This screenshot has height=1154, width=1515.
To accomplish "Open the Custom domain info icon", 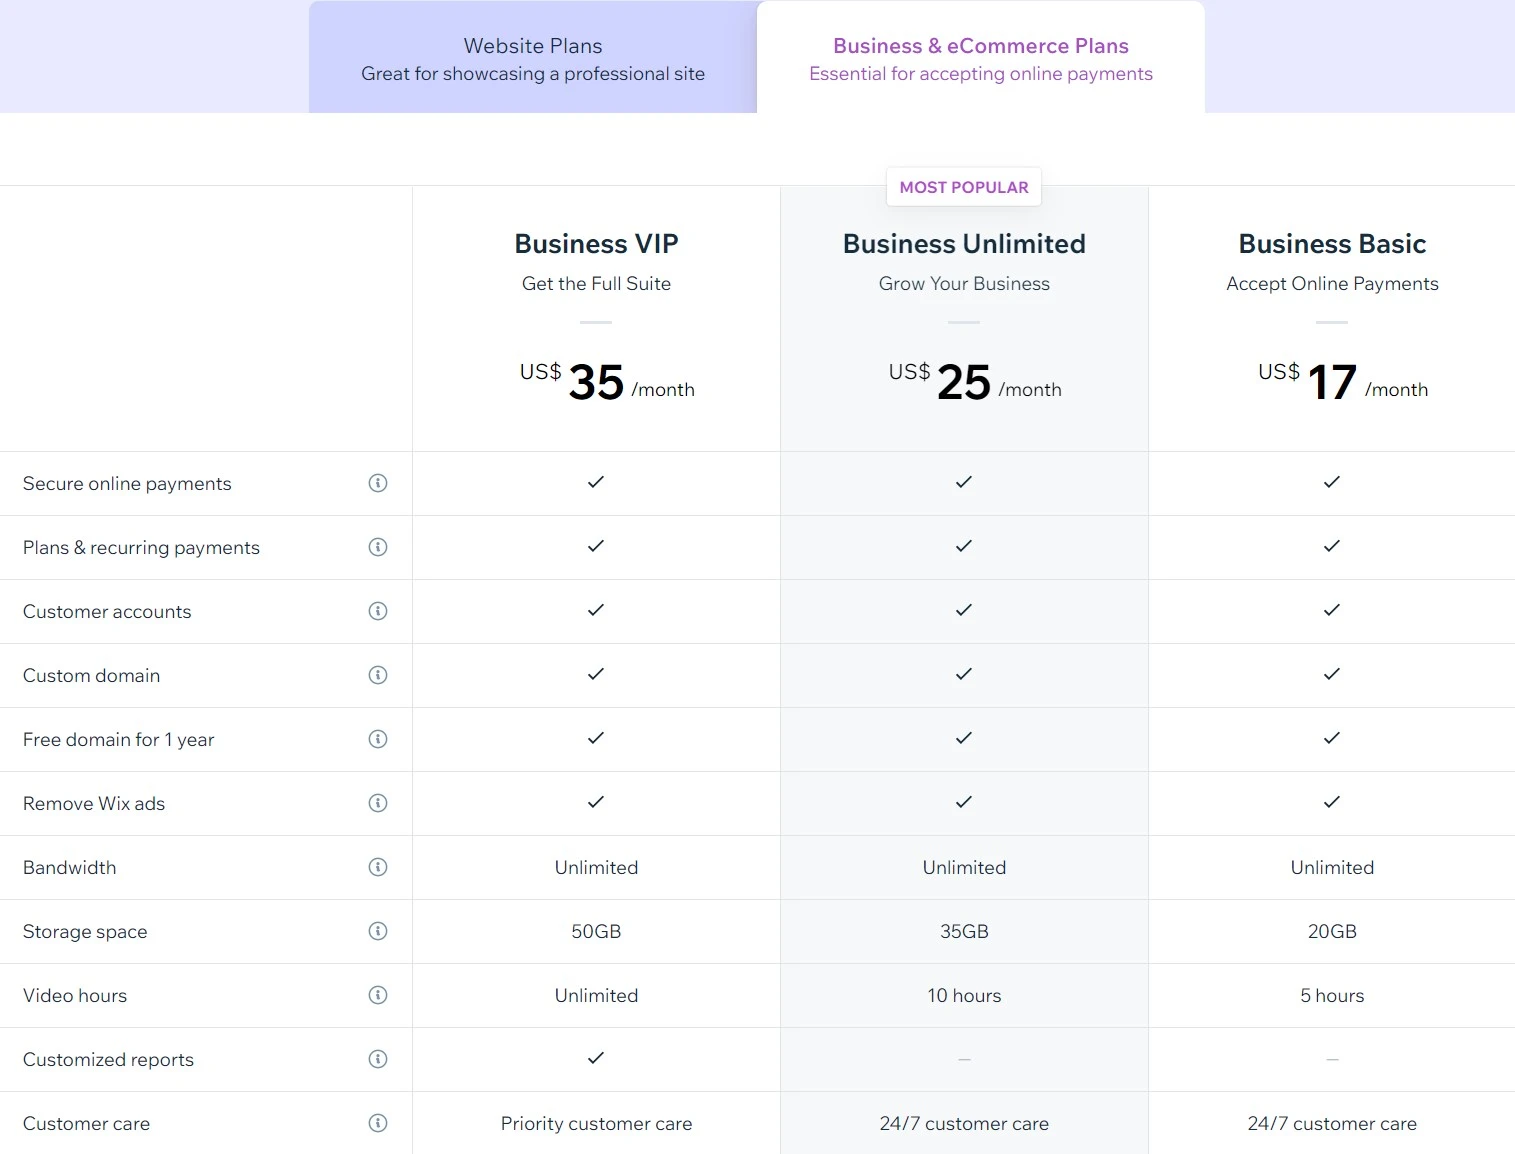I will [378, 675].
